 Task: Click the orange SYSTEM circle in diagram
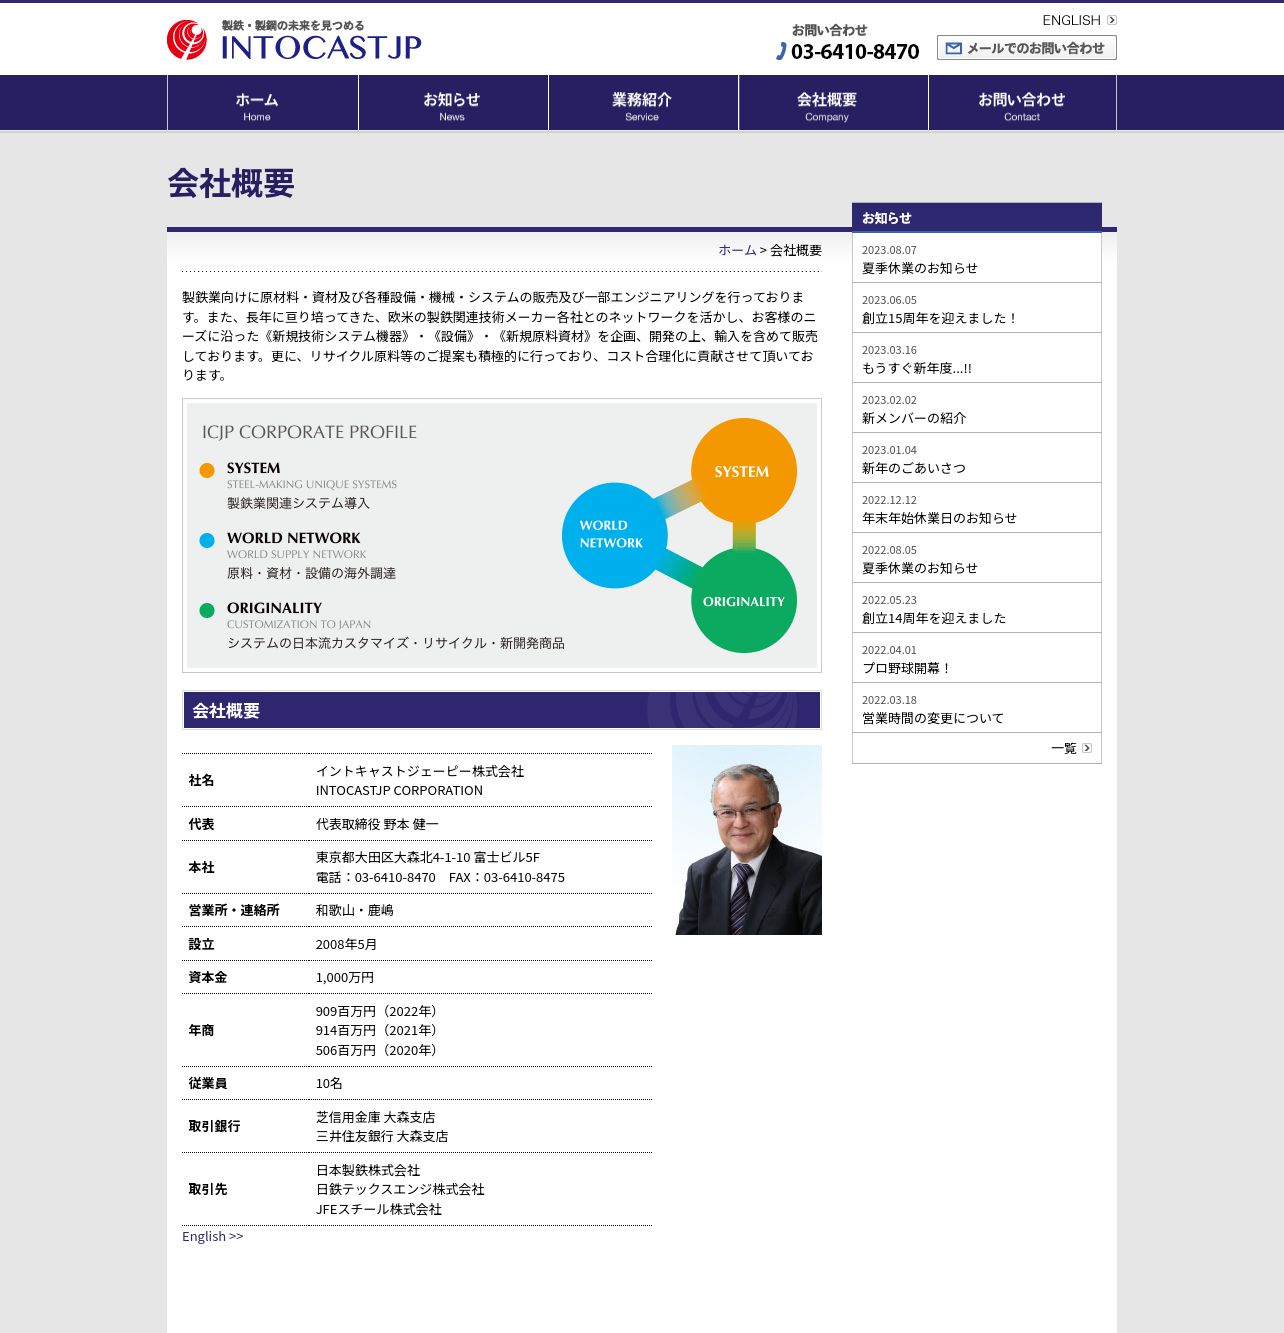coord(743,471)
